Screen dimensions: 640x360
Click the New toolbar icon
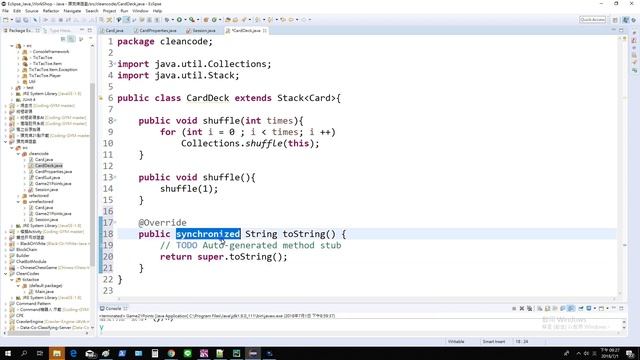[x=5, y=20]
